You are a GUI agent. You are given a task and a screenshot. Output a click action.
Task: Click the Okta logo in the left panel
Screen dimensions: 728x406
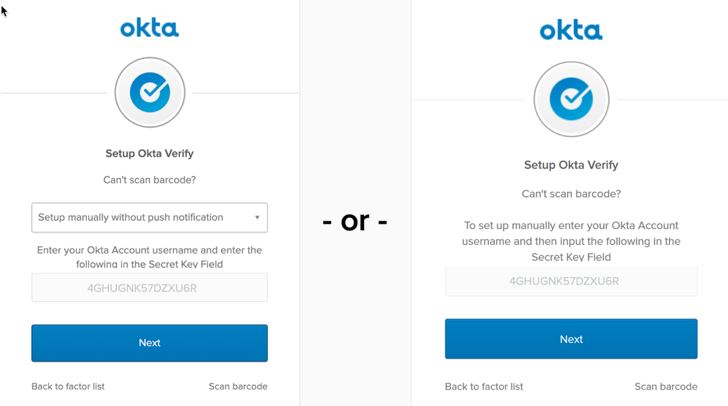pyautogui.click(x=149, y=27)
